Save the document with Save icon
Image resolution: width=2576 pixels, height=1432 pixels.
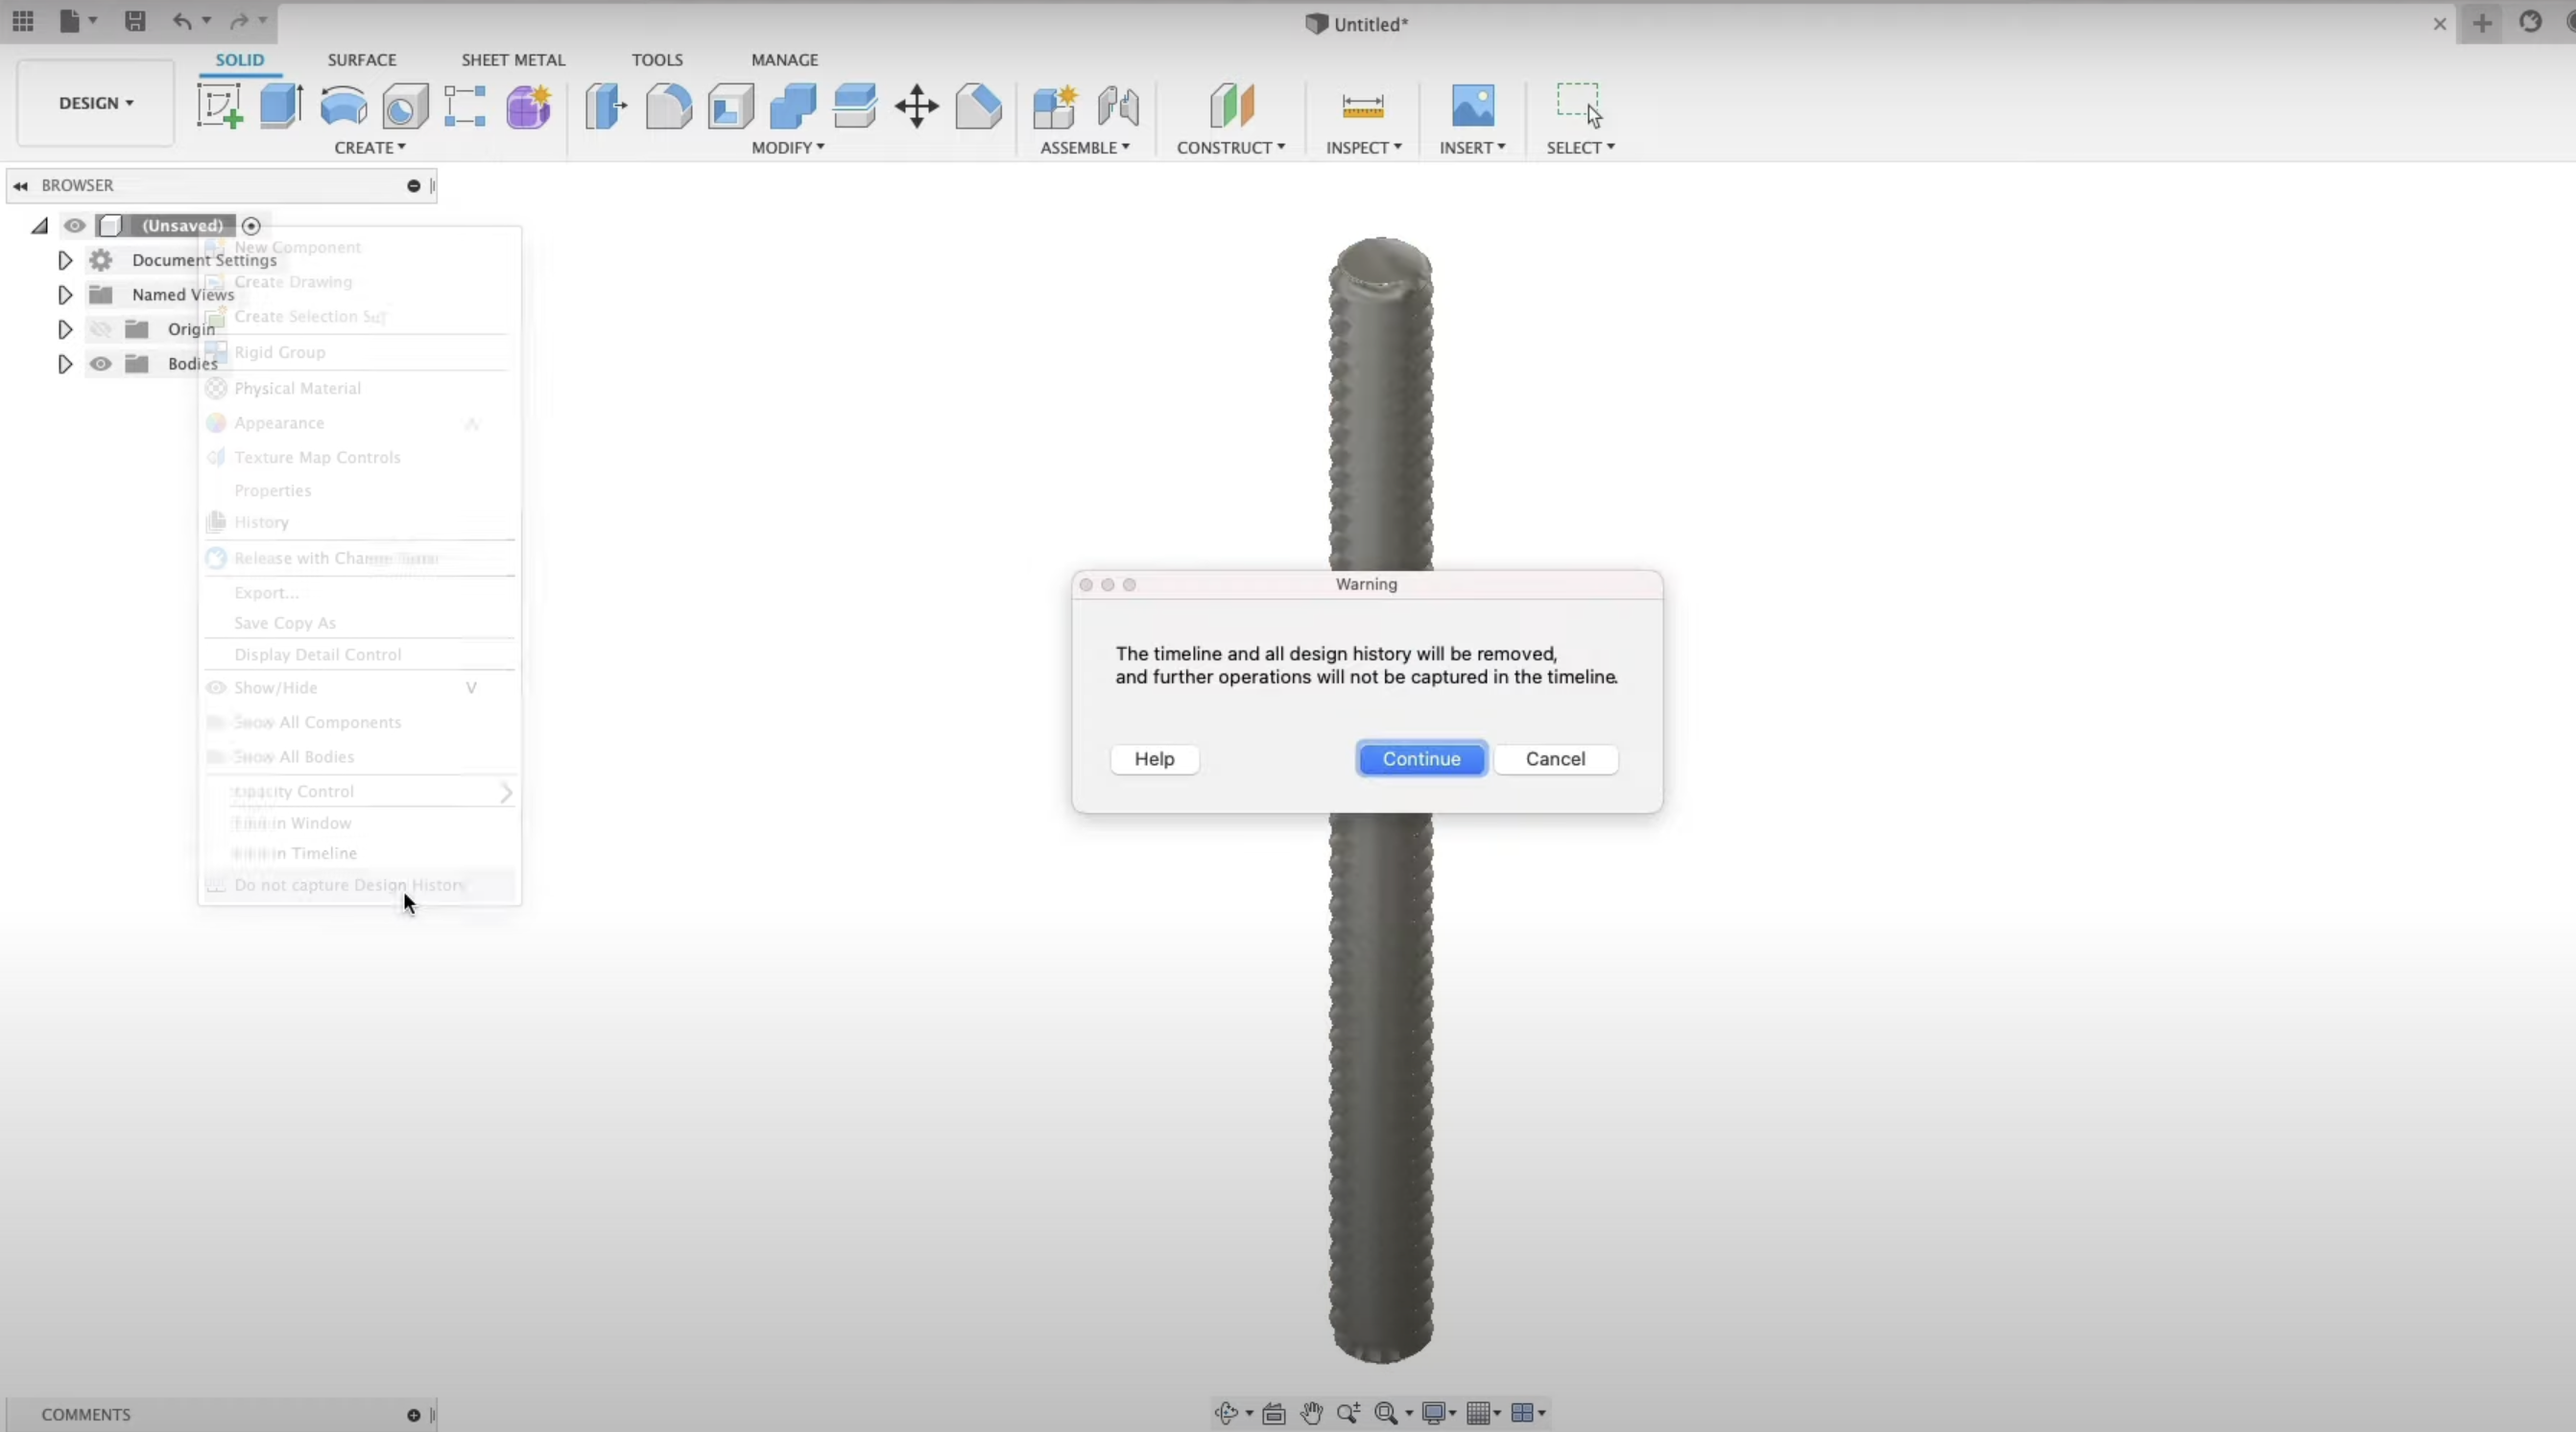click(135, 21)
